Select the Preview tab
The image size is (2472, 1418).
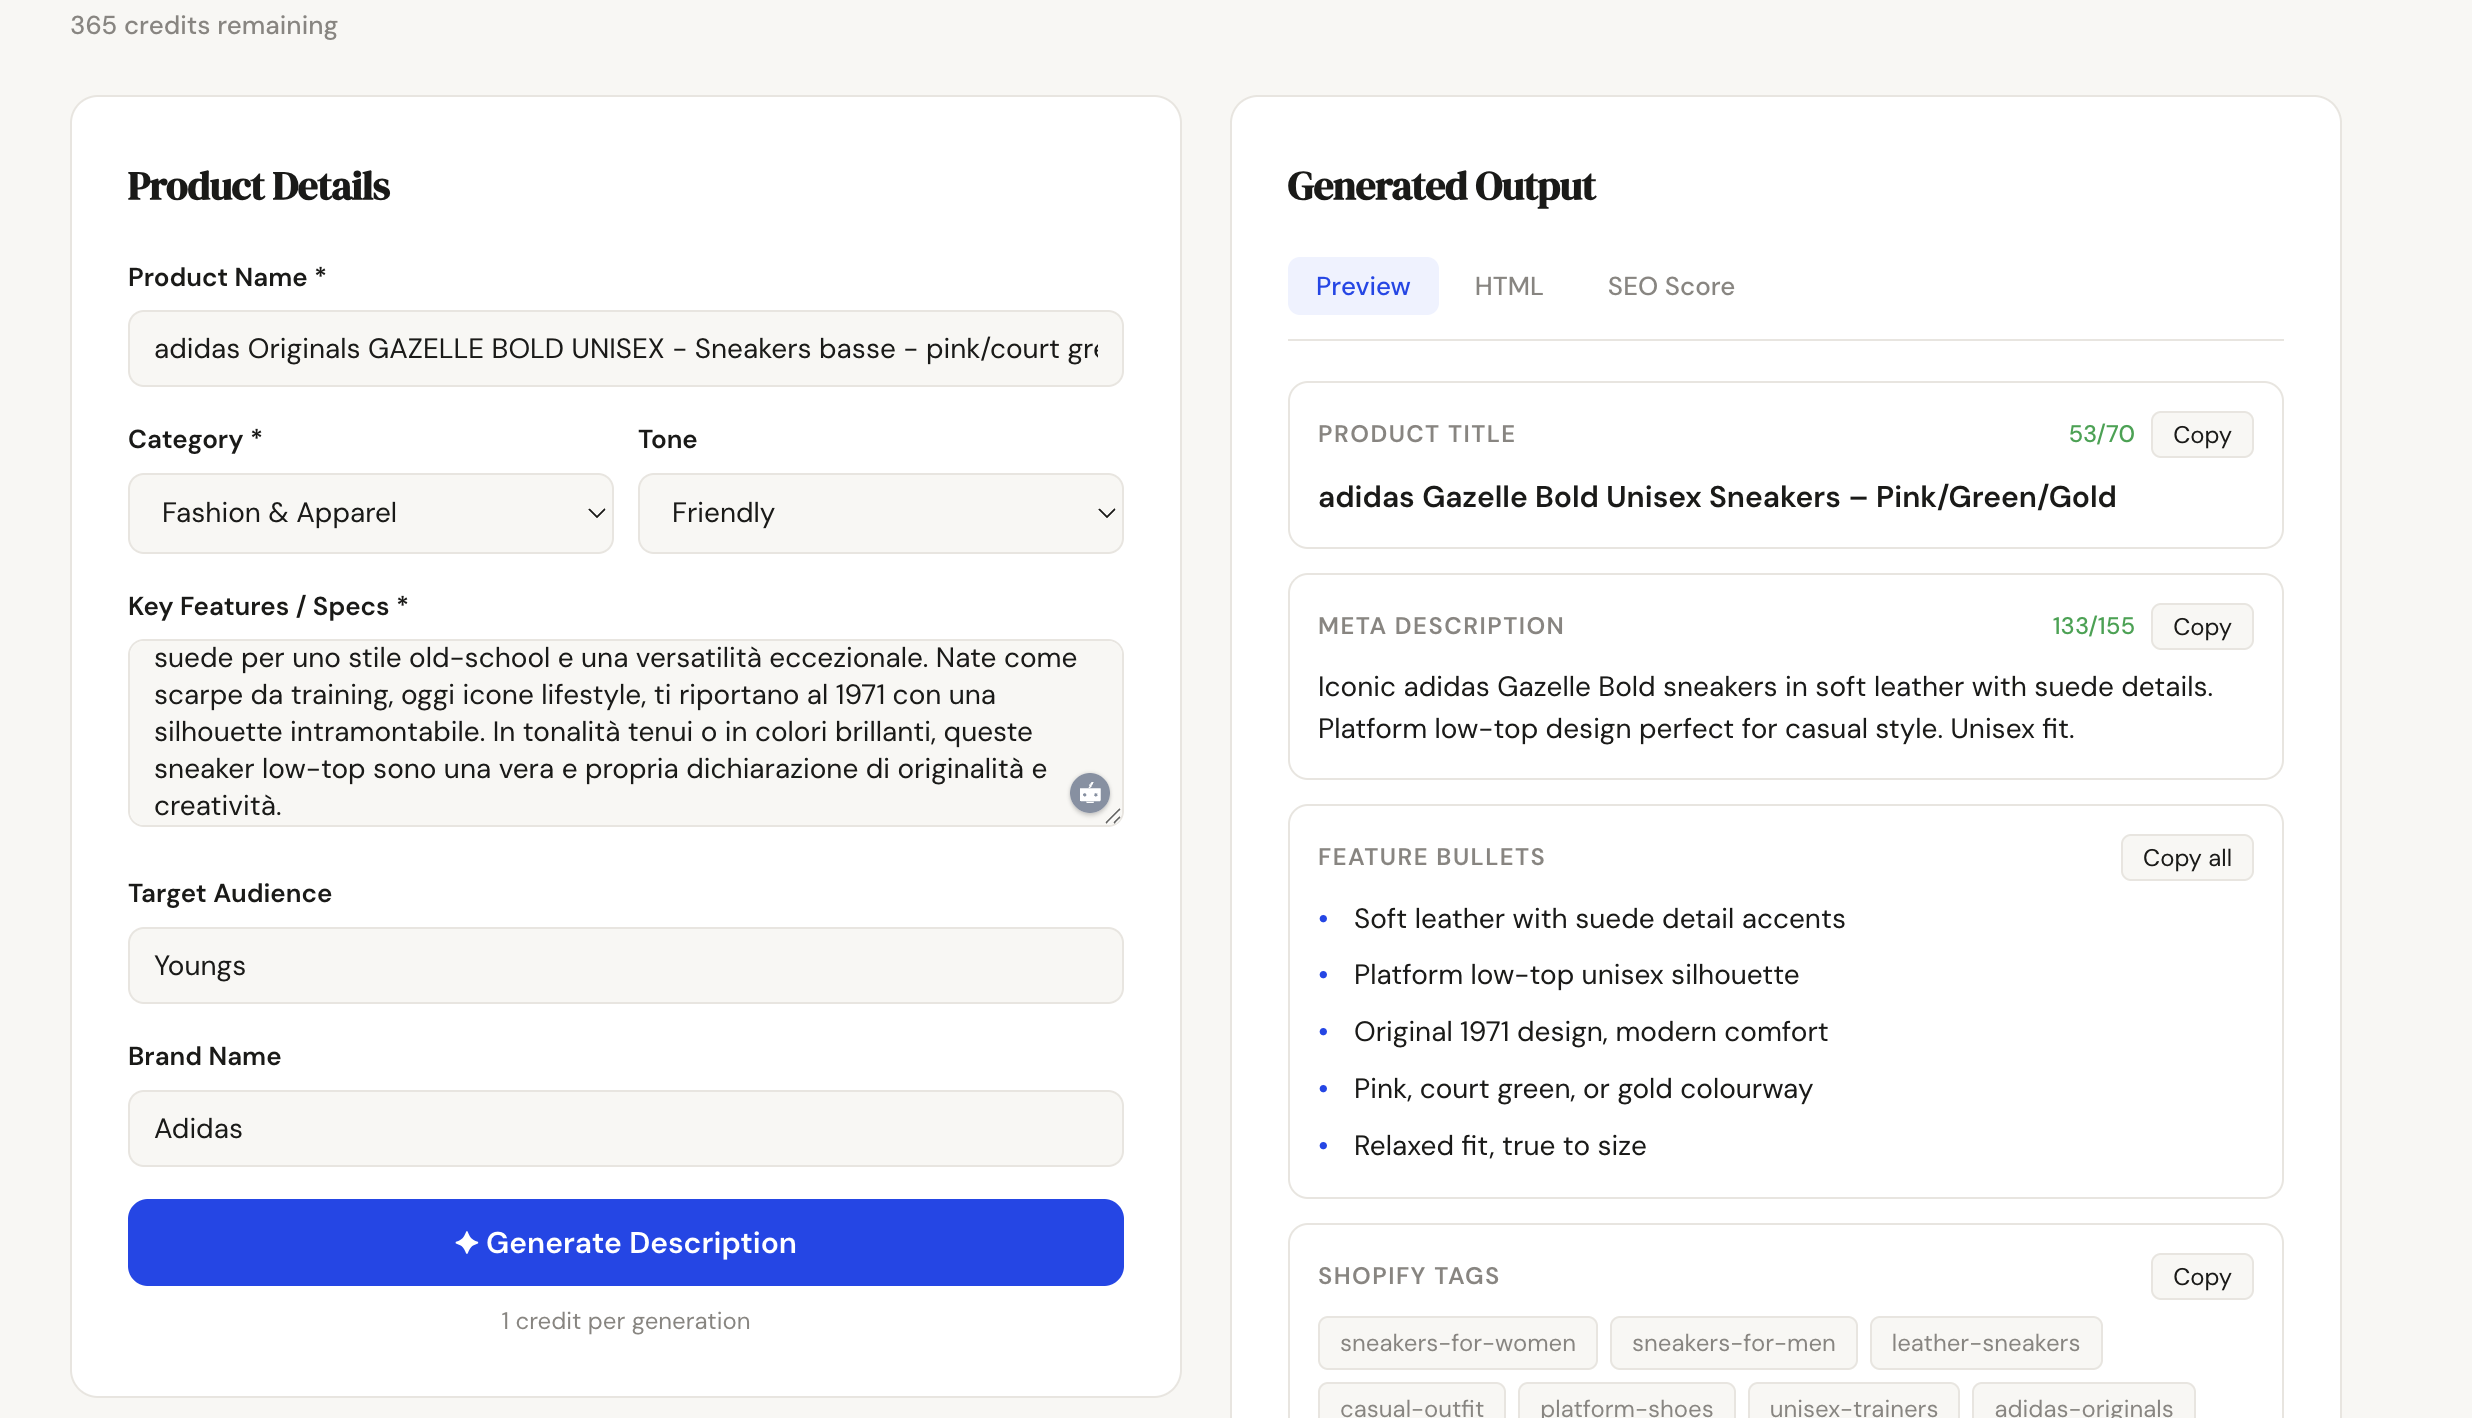coord(1362,286)
